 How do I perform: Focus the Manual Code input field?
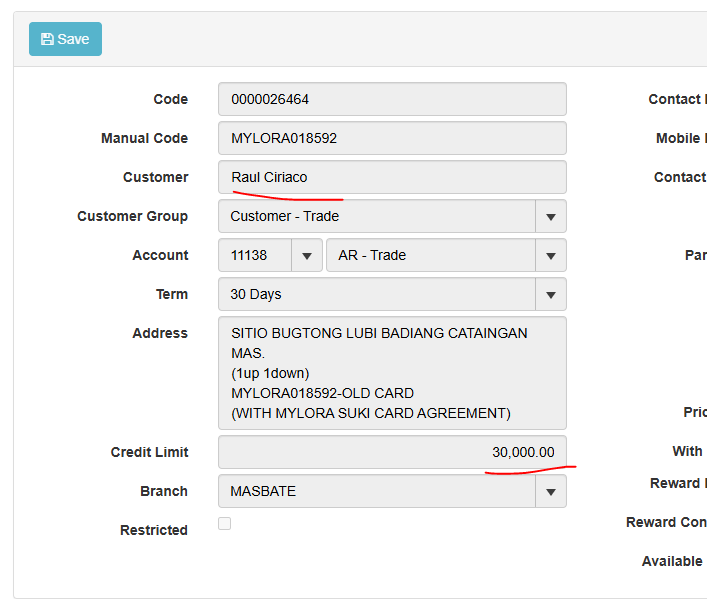point(391,138)
